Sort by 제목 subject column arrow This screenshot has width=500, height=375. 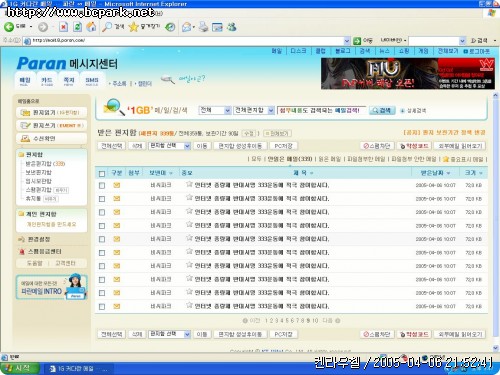312,173
